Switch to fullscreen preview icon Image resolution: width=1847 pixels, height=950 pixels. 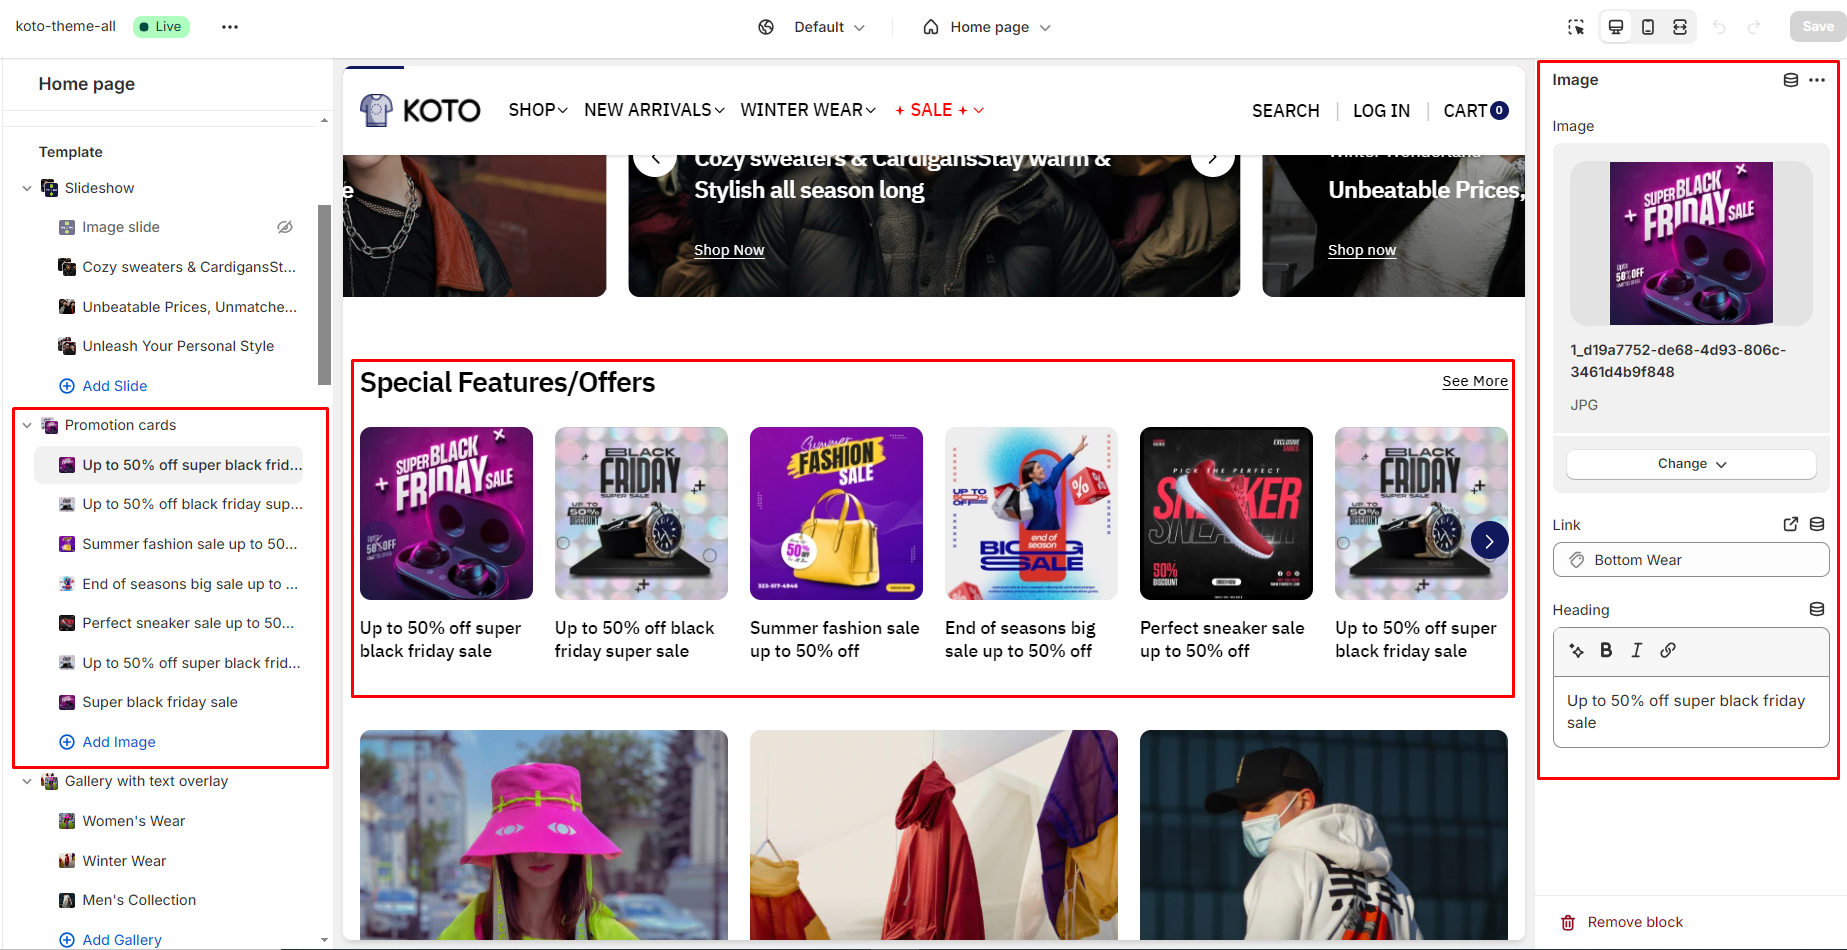pos(1680,27)
